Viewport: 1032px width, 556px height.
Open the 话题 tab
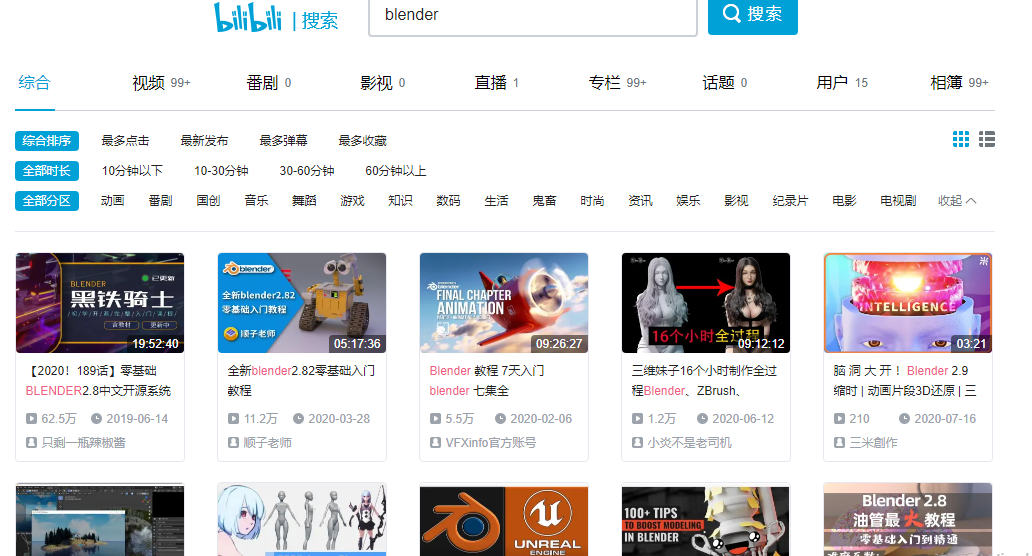point(725,83)
